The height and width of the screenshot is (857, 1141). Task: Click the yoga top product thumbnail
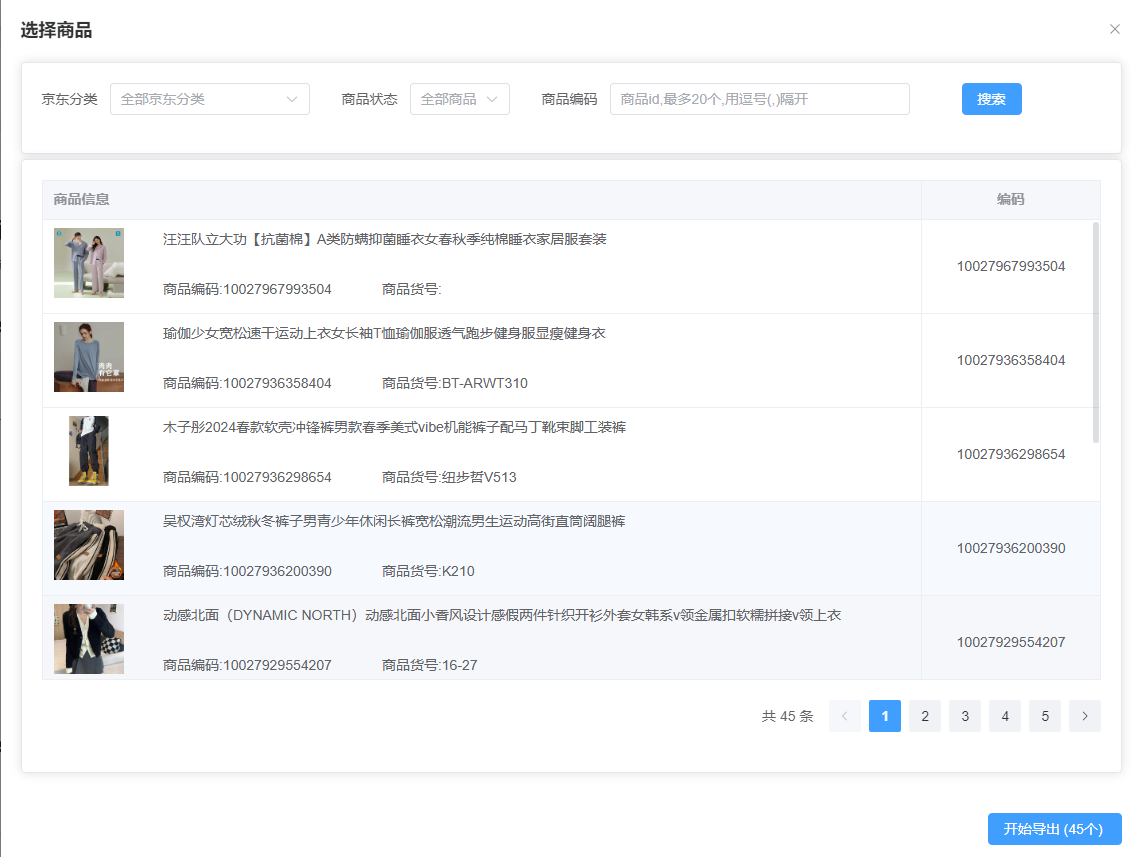click(x=89, y=357)
